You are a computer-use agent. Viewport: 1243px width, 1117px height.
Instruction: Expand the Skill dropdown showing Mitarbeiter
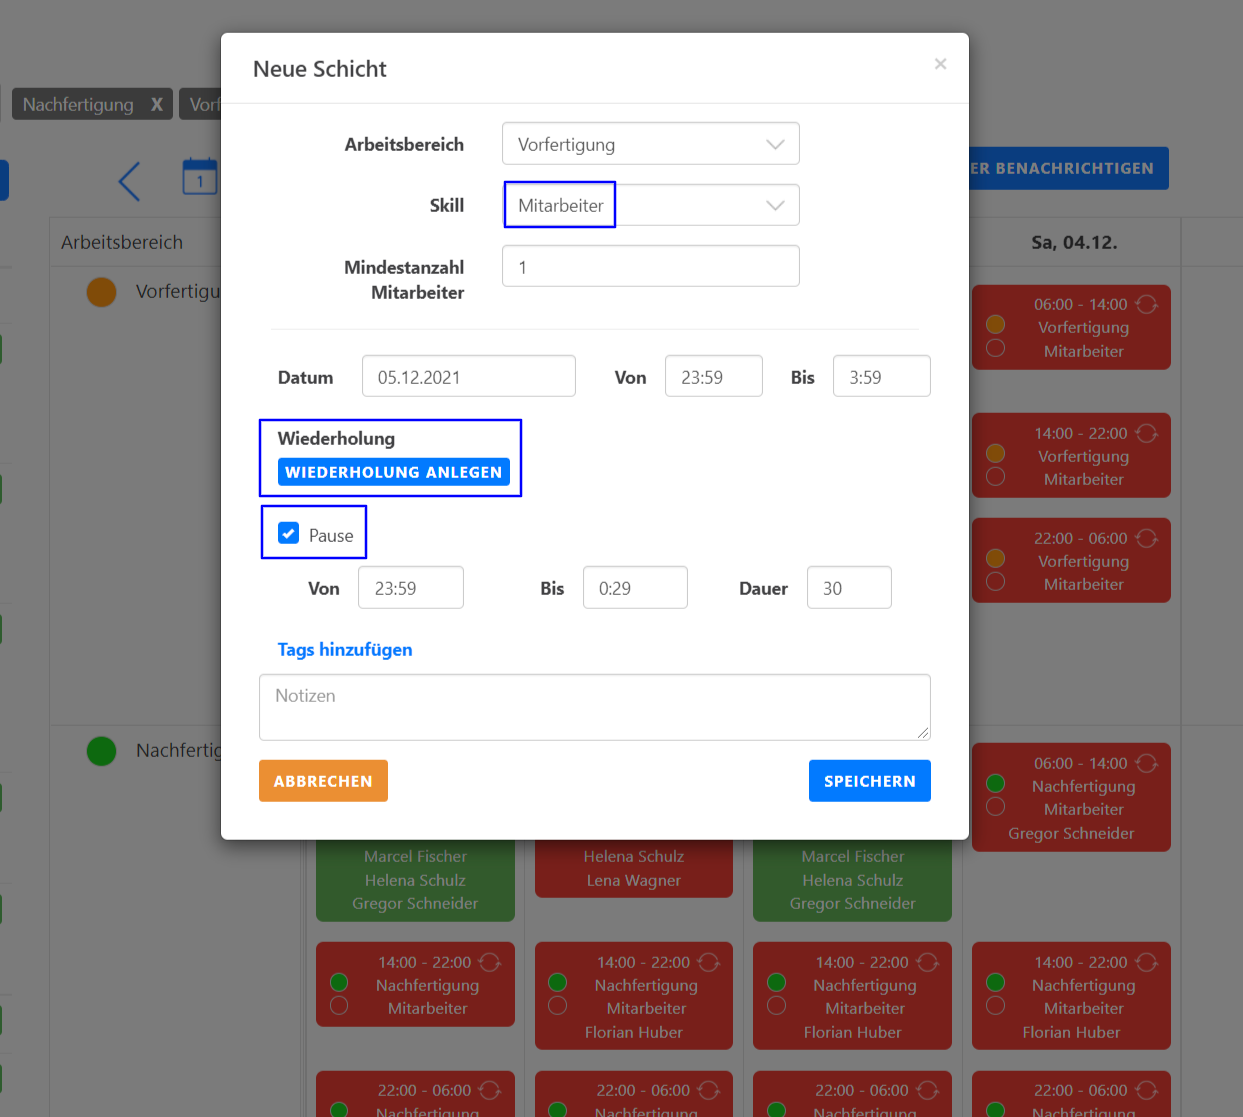click(x=650, y=205)
